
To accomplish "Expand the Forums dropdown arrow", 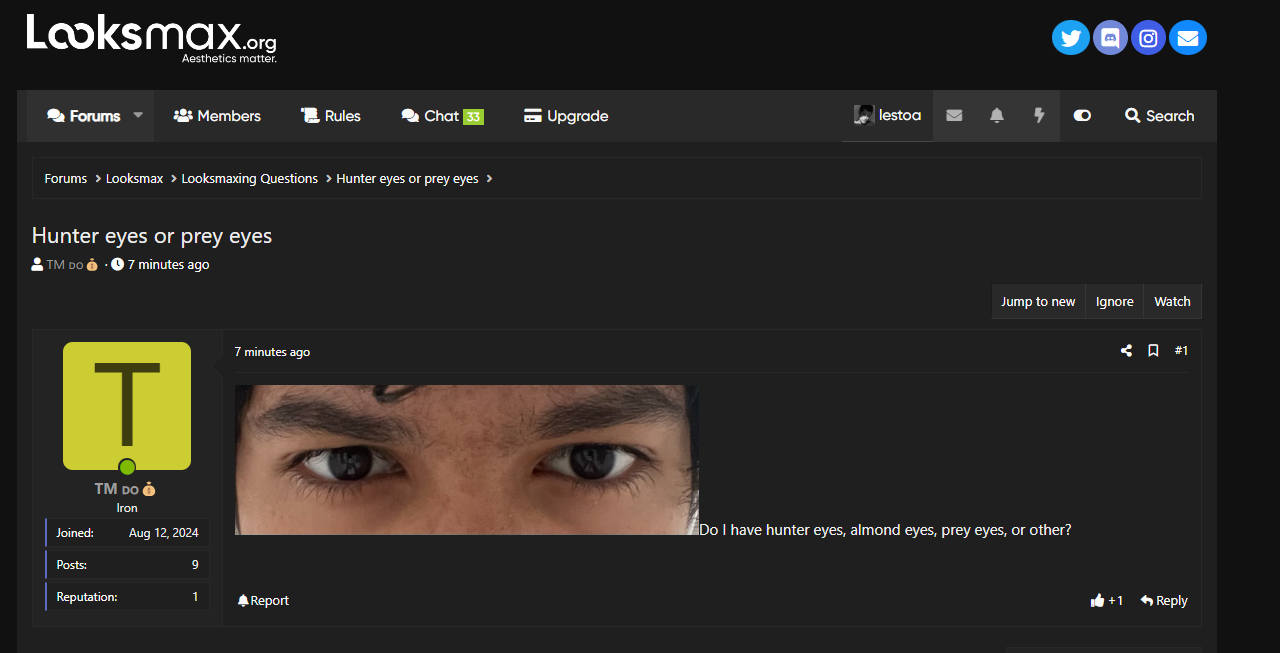I will pos(139,116).
